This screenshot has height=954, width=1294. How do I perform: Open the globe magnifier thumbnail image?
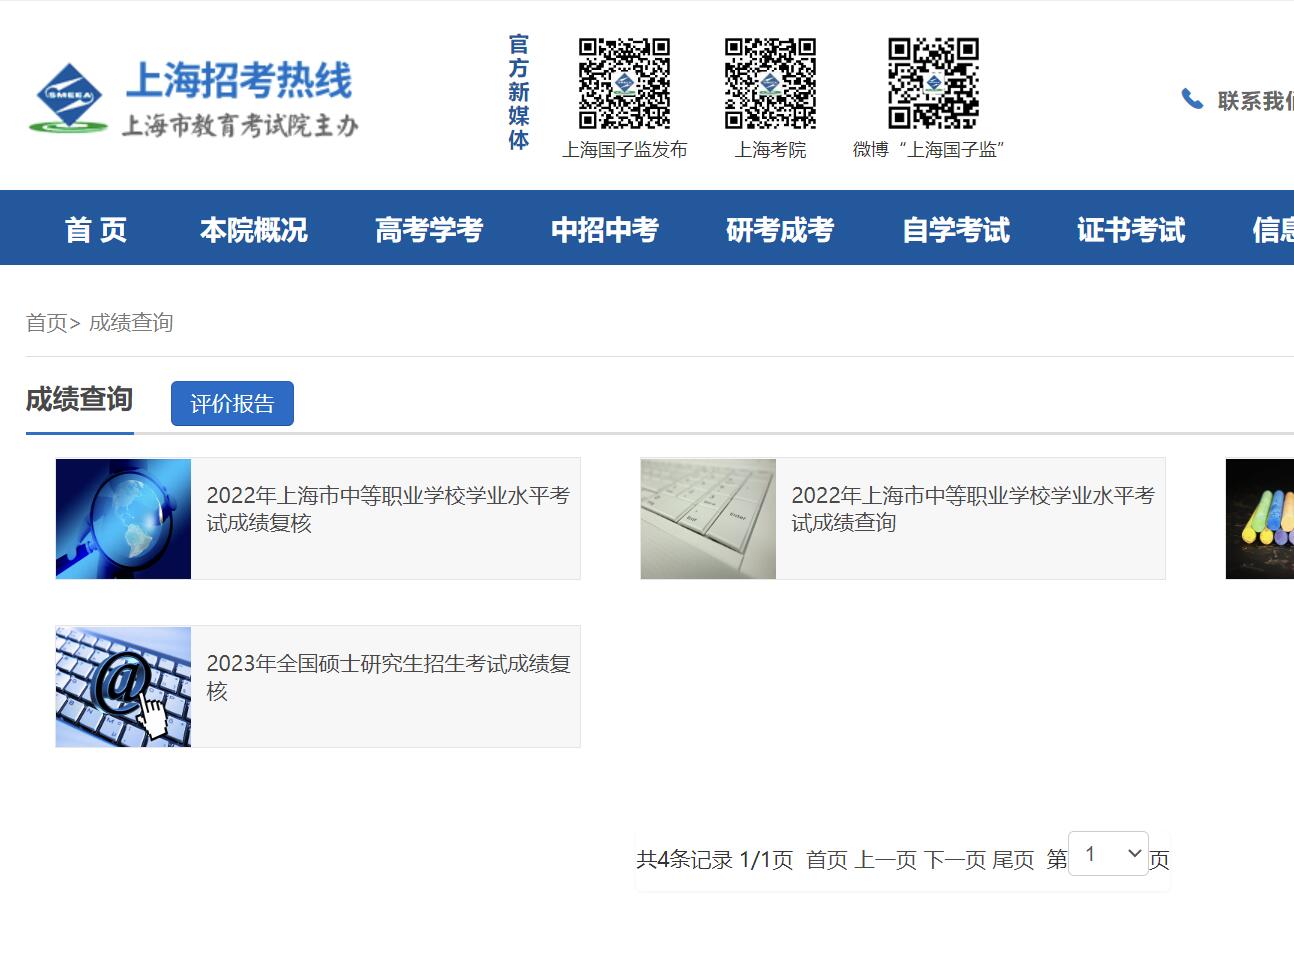pyautogui.click(x=123, y=518)
